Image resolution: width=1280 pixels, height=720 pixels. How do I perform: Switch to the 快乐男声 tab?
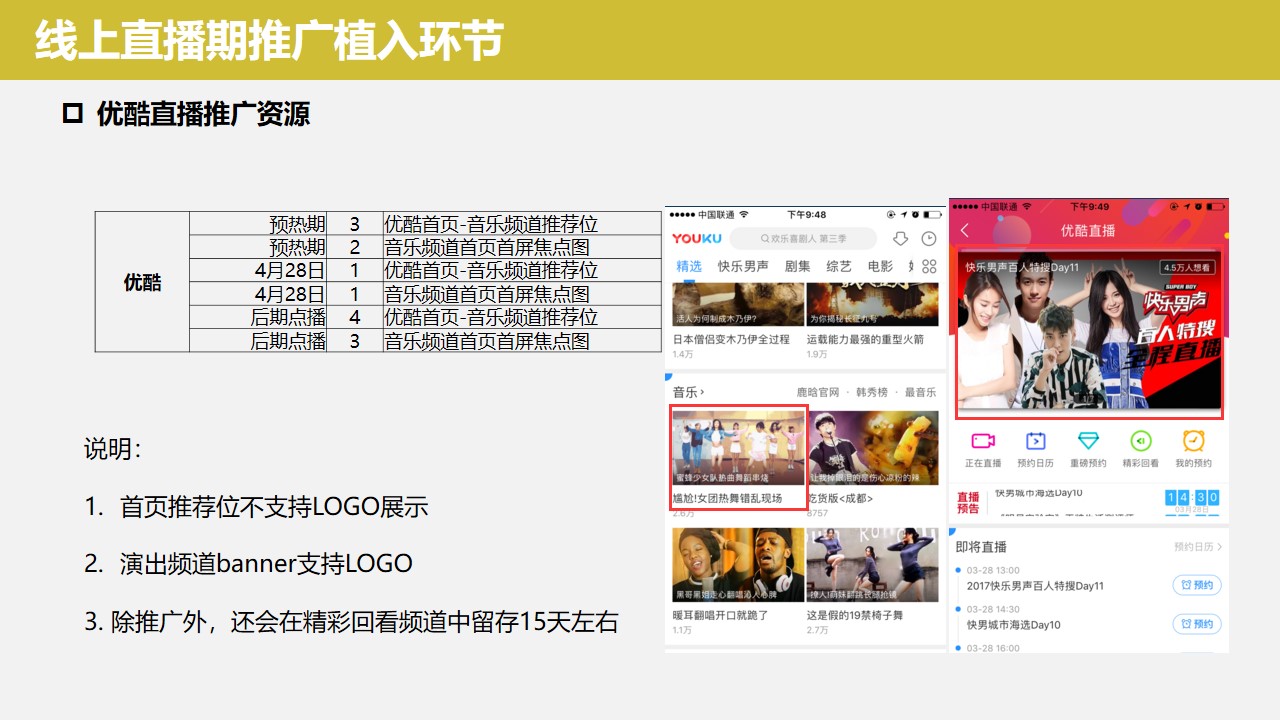click(743, 266)
